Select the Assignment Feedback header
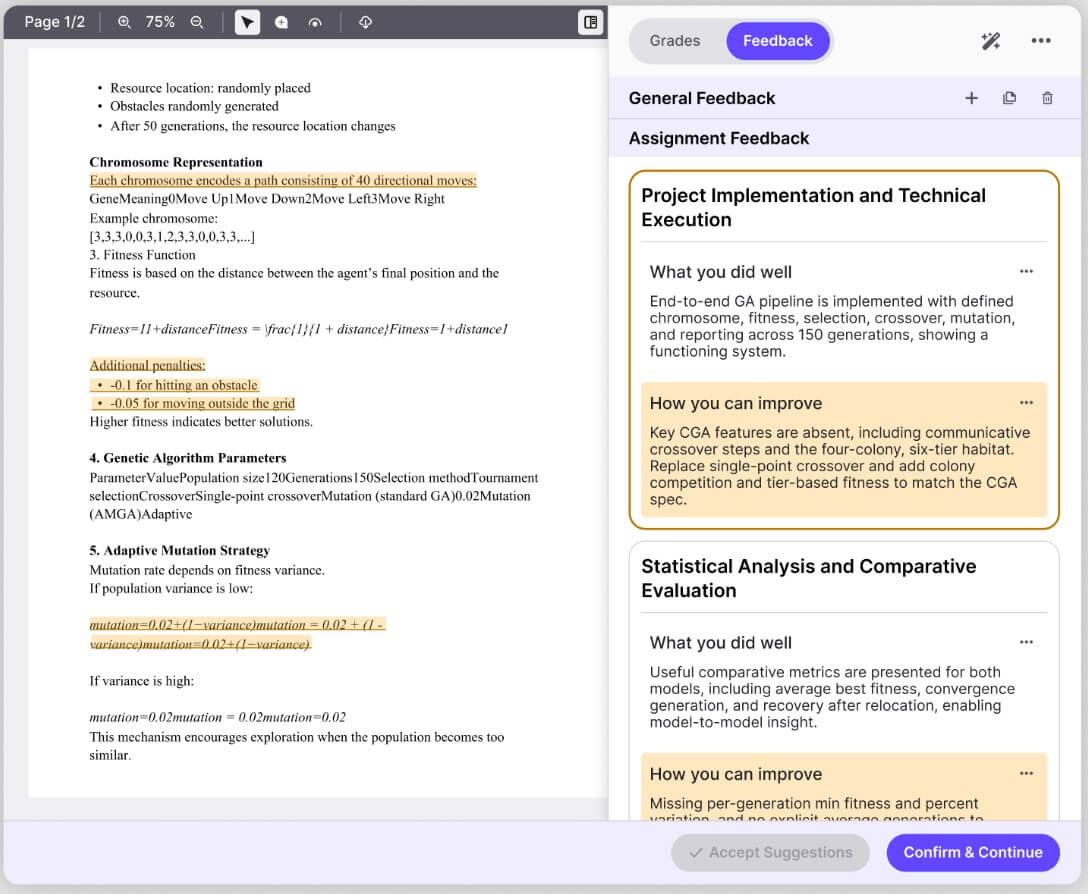 (719, 138)
